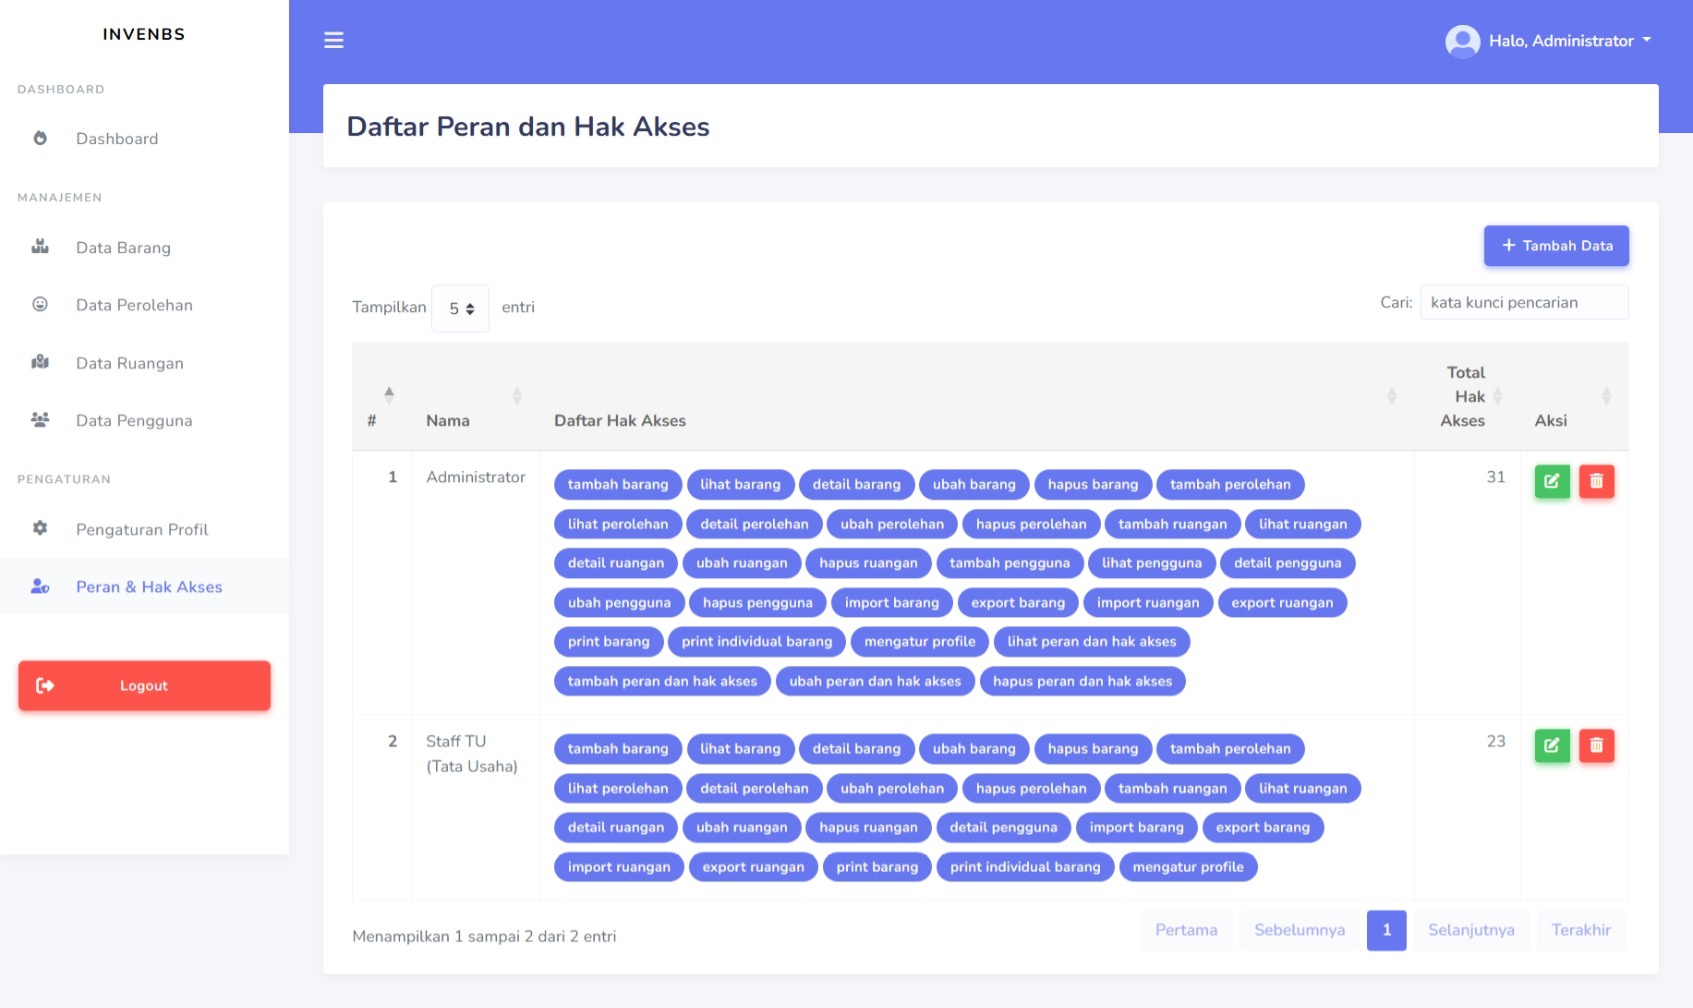The height and width of the screenshot is (1008, 1693).
Task: Go to Data Ruangan menu item
Action: coord(130,363)
